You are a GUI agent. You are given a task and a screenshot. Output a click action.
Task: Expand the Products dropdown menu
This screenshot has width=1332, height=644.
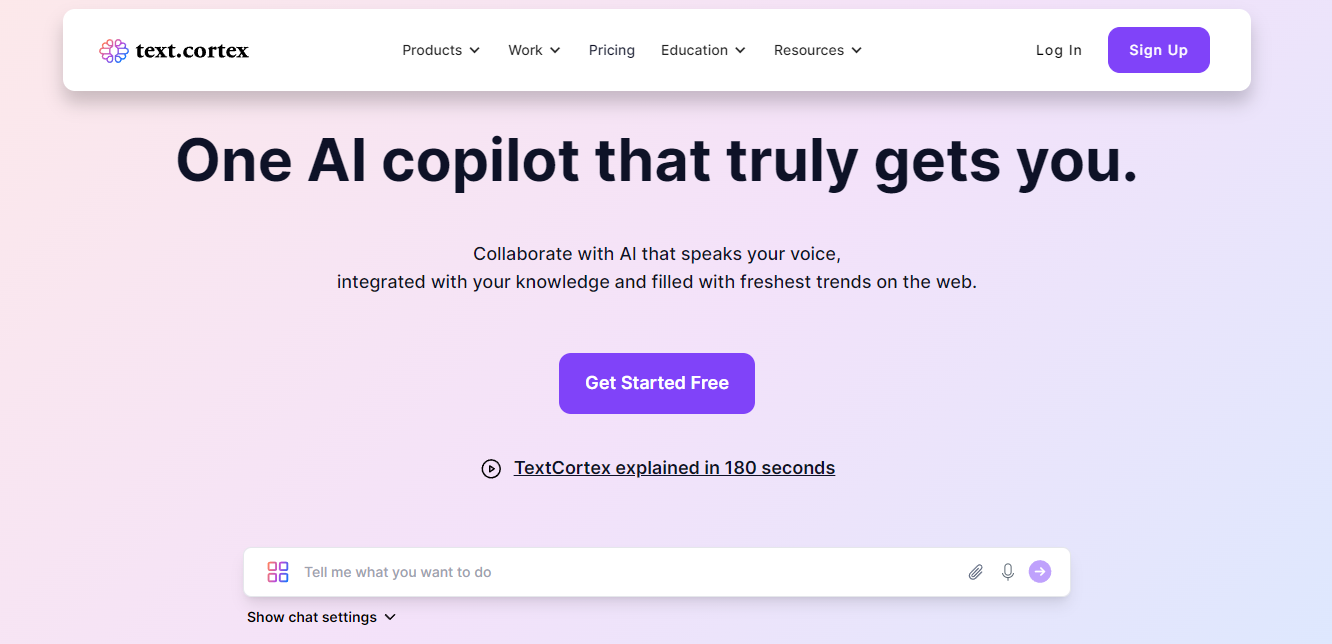point(441,50)
